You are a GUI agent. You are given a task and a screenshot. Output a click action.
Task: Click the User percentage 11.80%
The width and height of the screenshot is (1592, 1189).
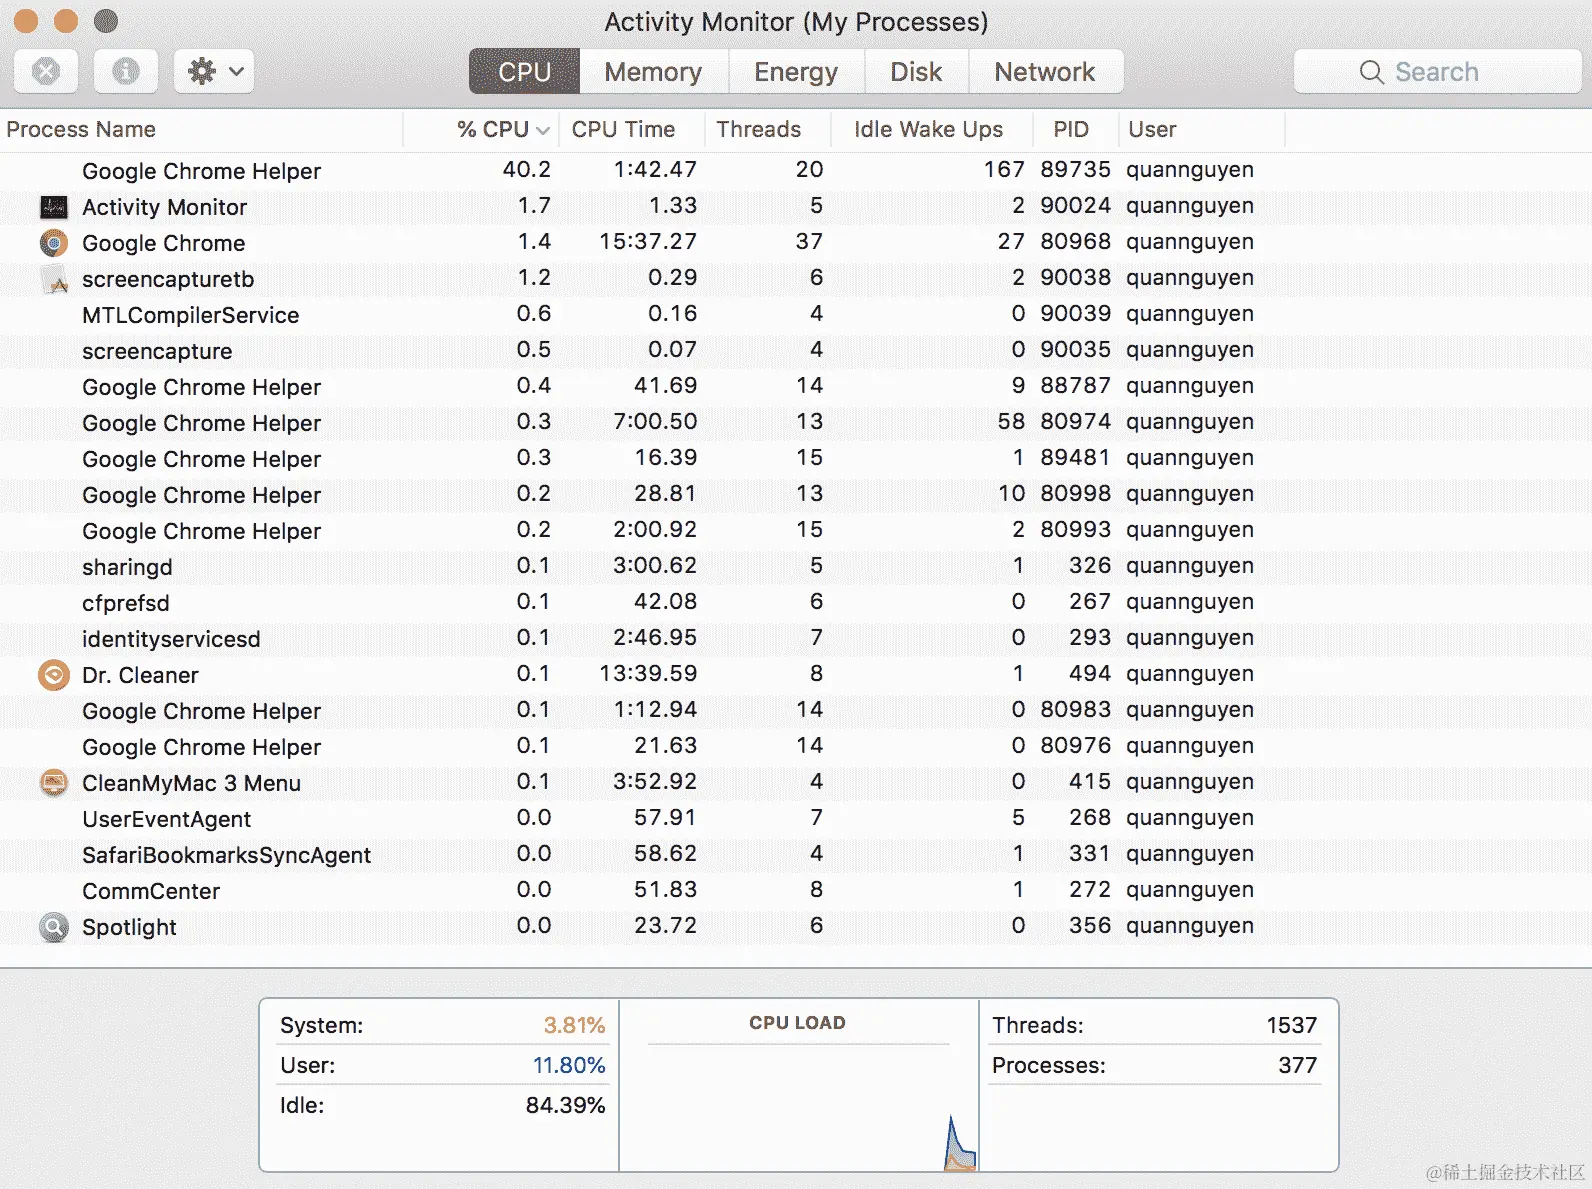569,1065
